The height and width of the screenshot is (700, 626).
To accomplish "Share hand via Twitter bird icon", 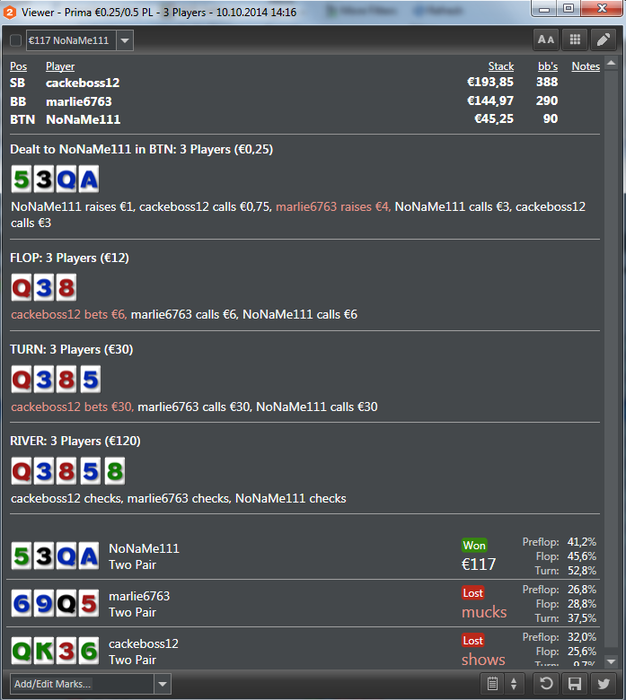I will coord(603,683).
